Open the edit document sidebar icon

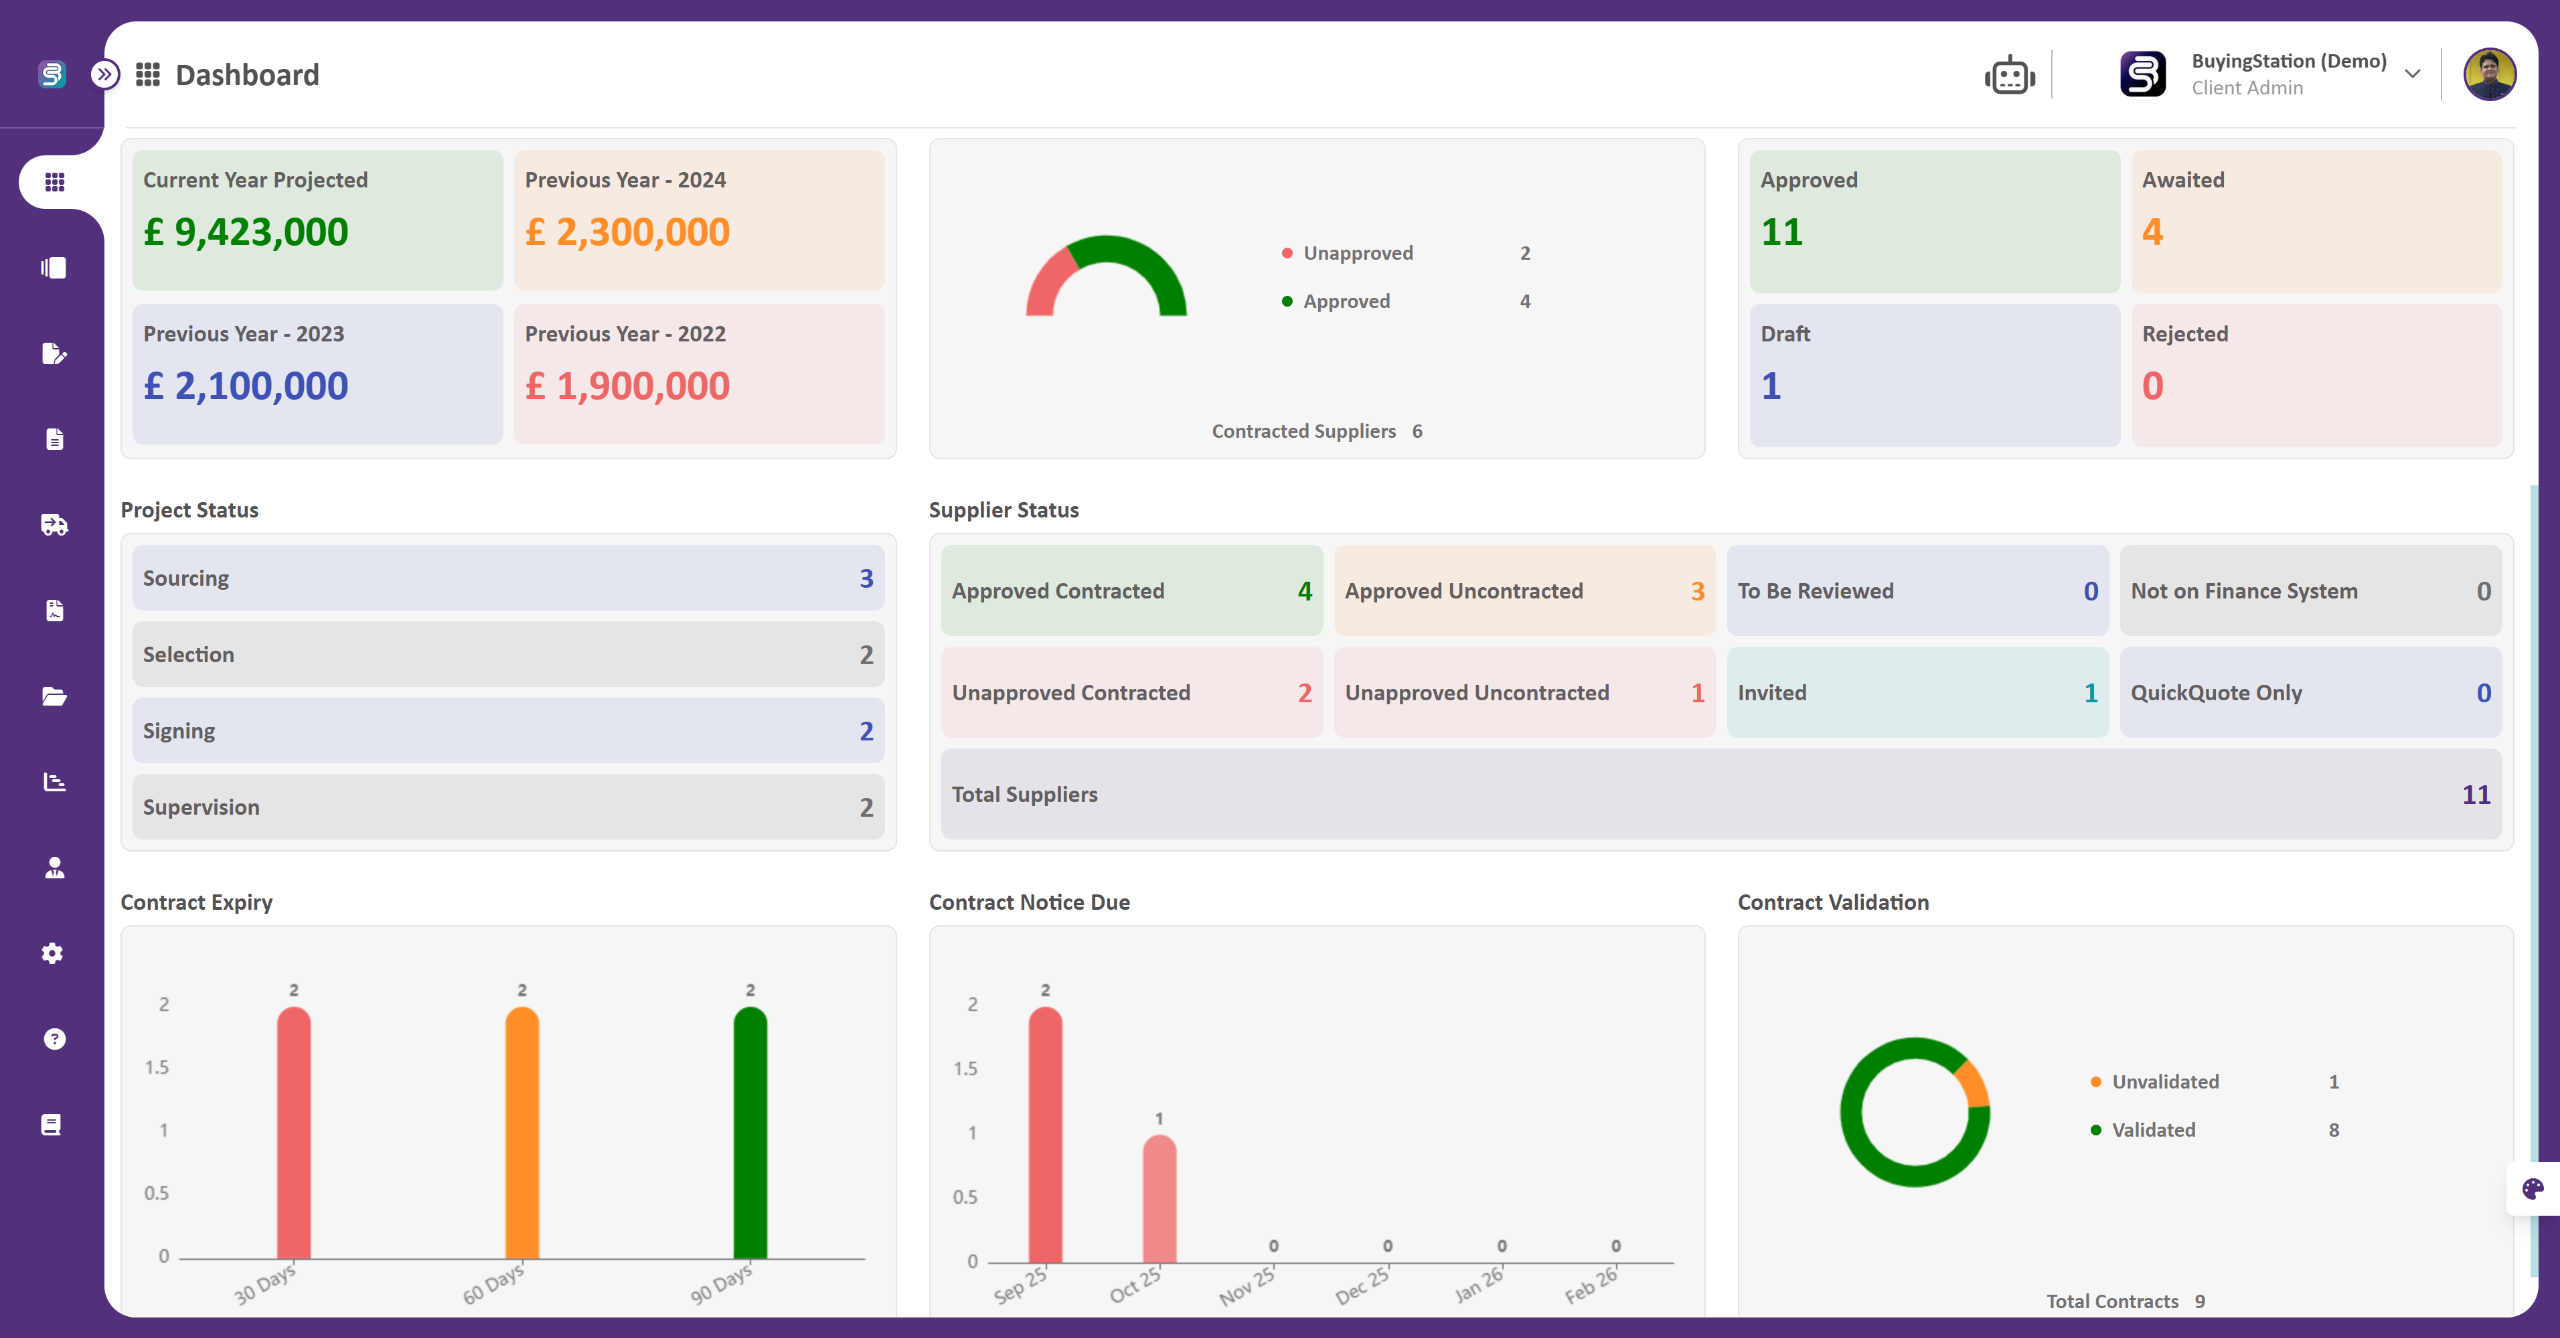[x=54, y=353]
